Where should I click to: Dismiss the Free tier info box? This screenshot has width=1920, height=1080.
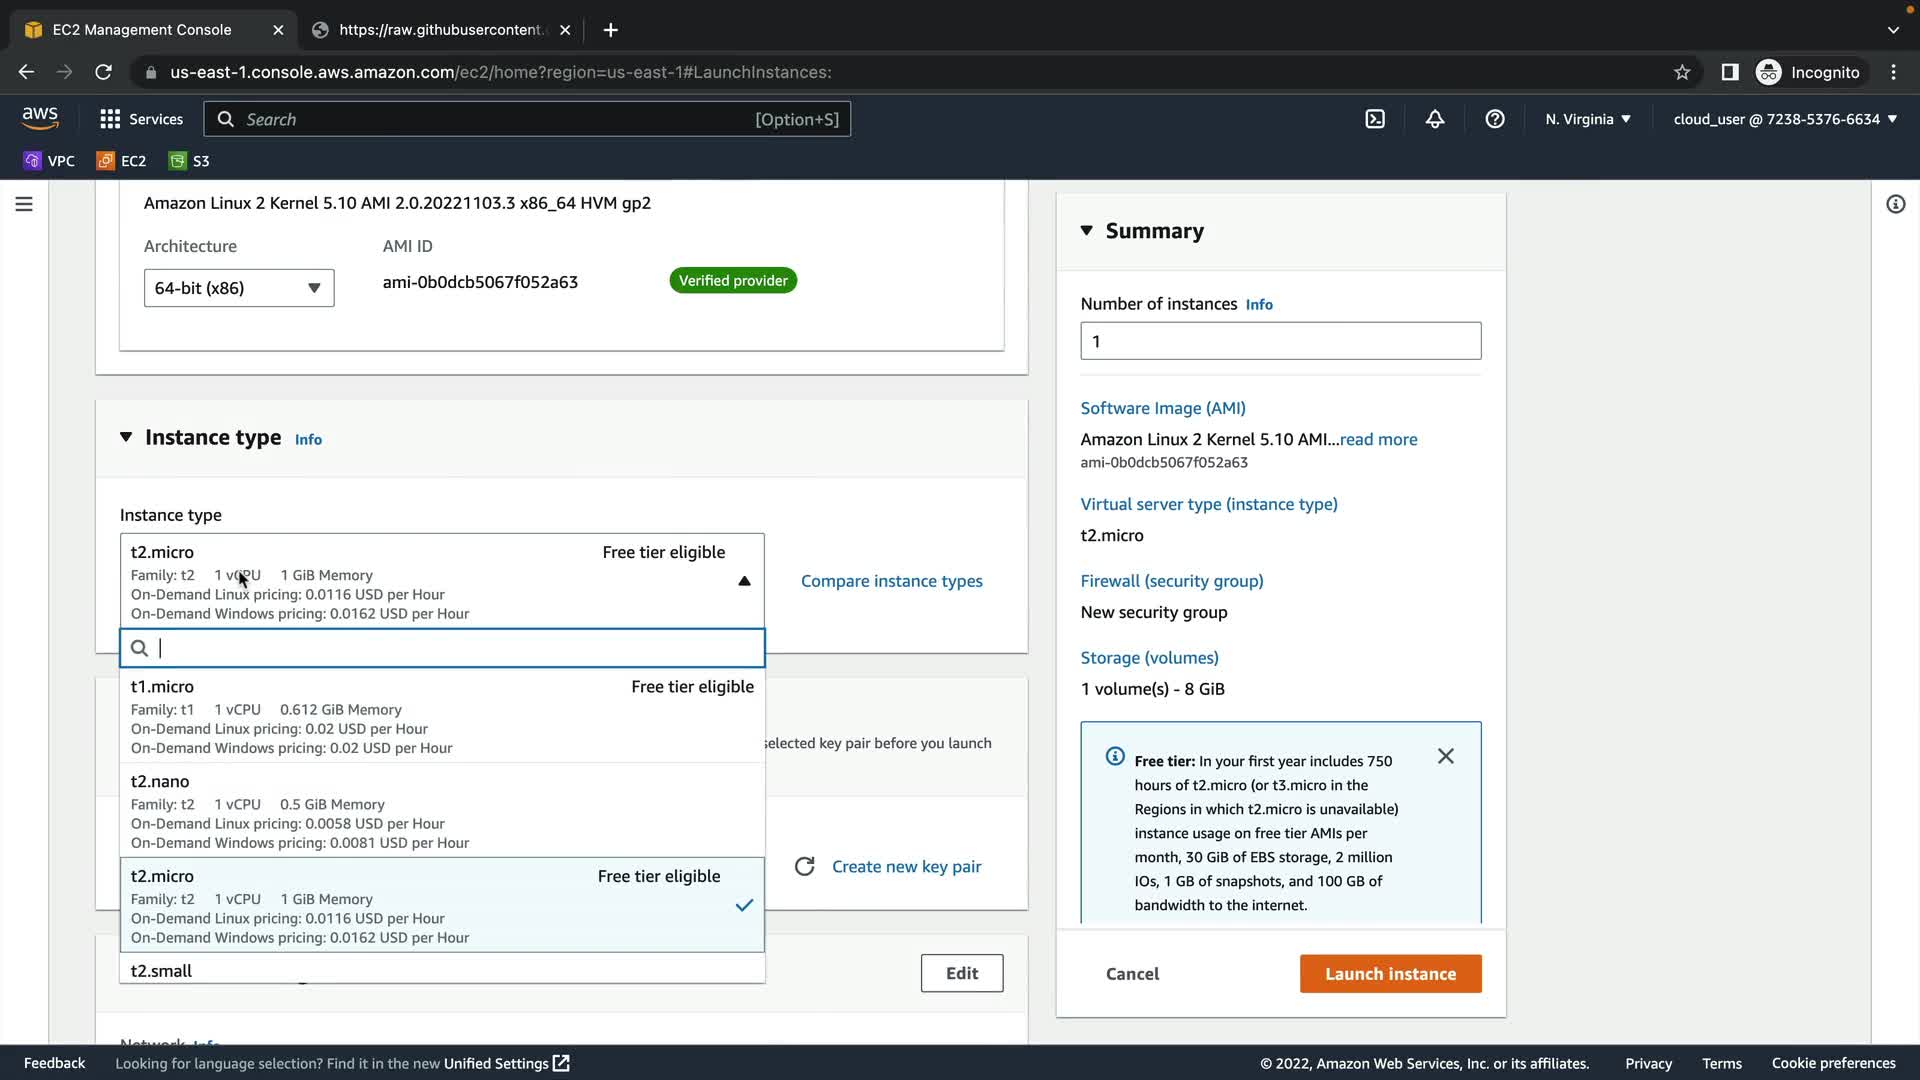pos(1445,756)
